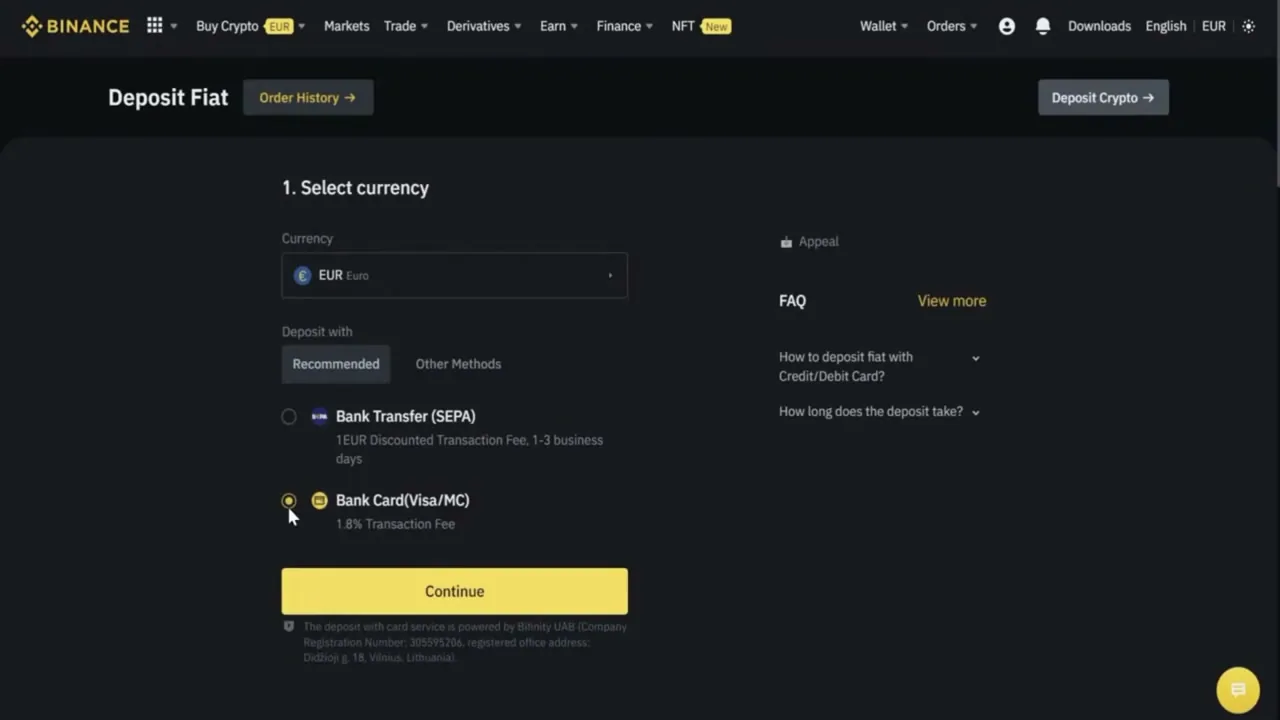Expand the Trade menu
The image size is (1280, 720).
(x=406, y=26)
